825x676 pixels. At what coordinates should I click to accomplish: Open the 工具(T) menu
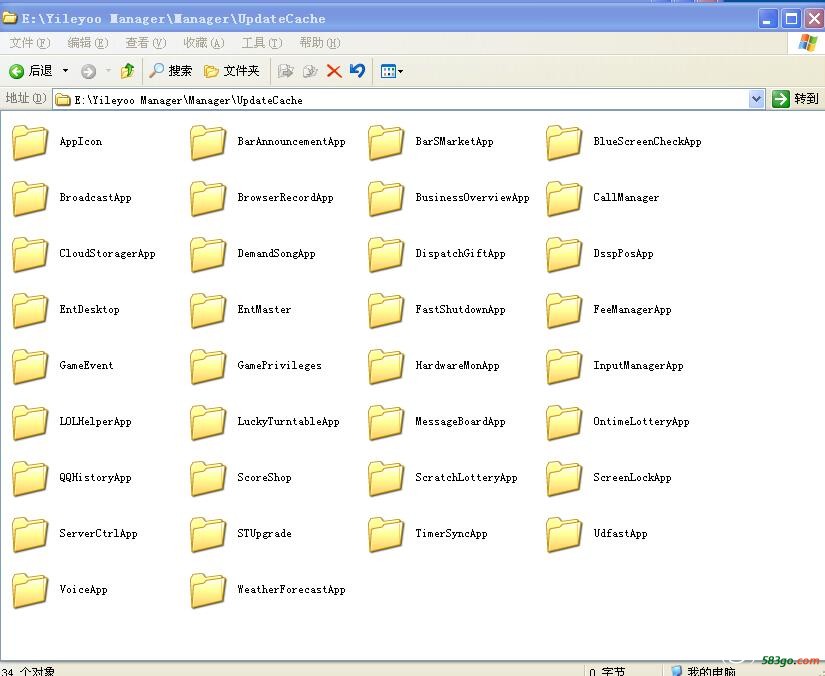tap(261, 43)
